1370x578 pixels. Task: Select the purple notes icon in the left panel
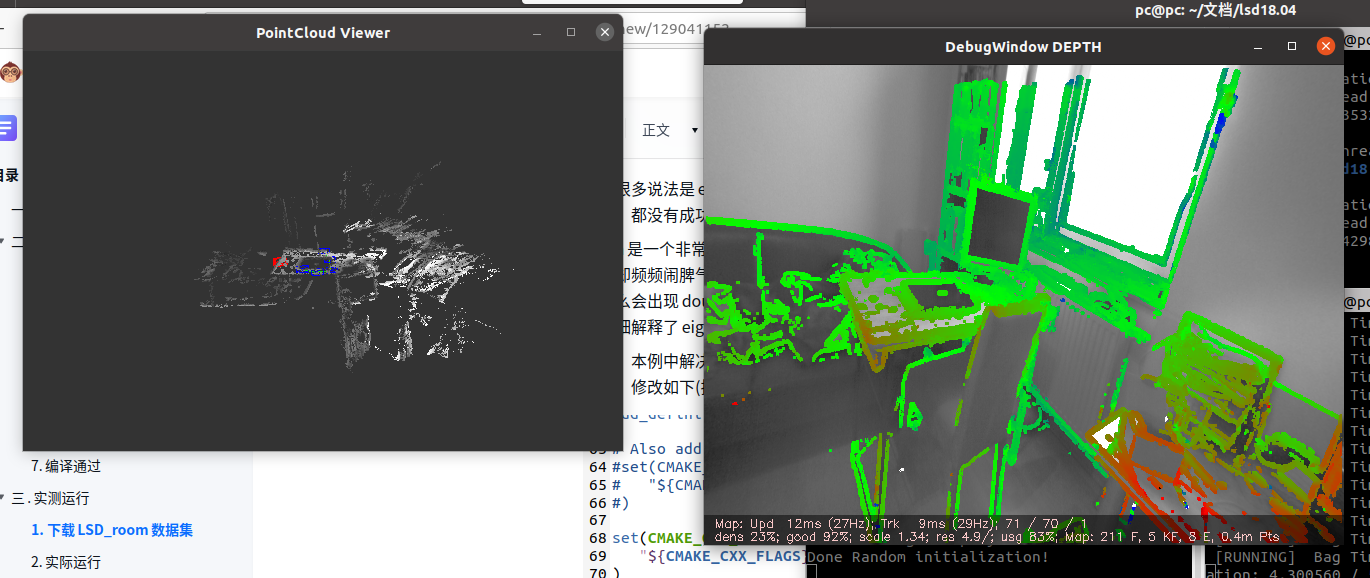(10, 128)
